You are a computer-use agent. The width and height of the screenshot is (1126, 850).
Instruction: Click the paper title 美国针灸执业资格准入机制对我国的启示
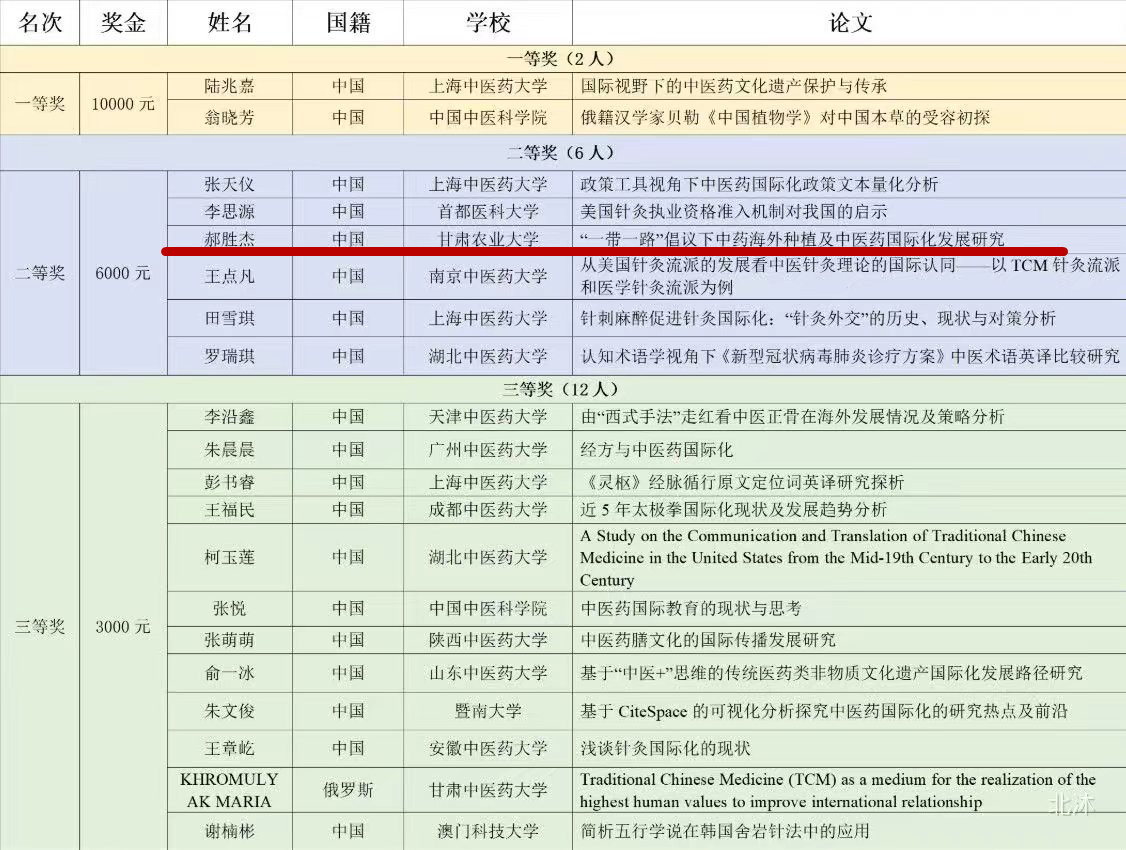coord(734,212)
